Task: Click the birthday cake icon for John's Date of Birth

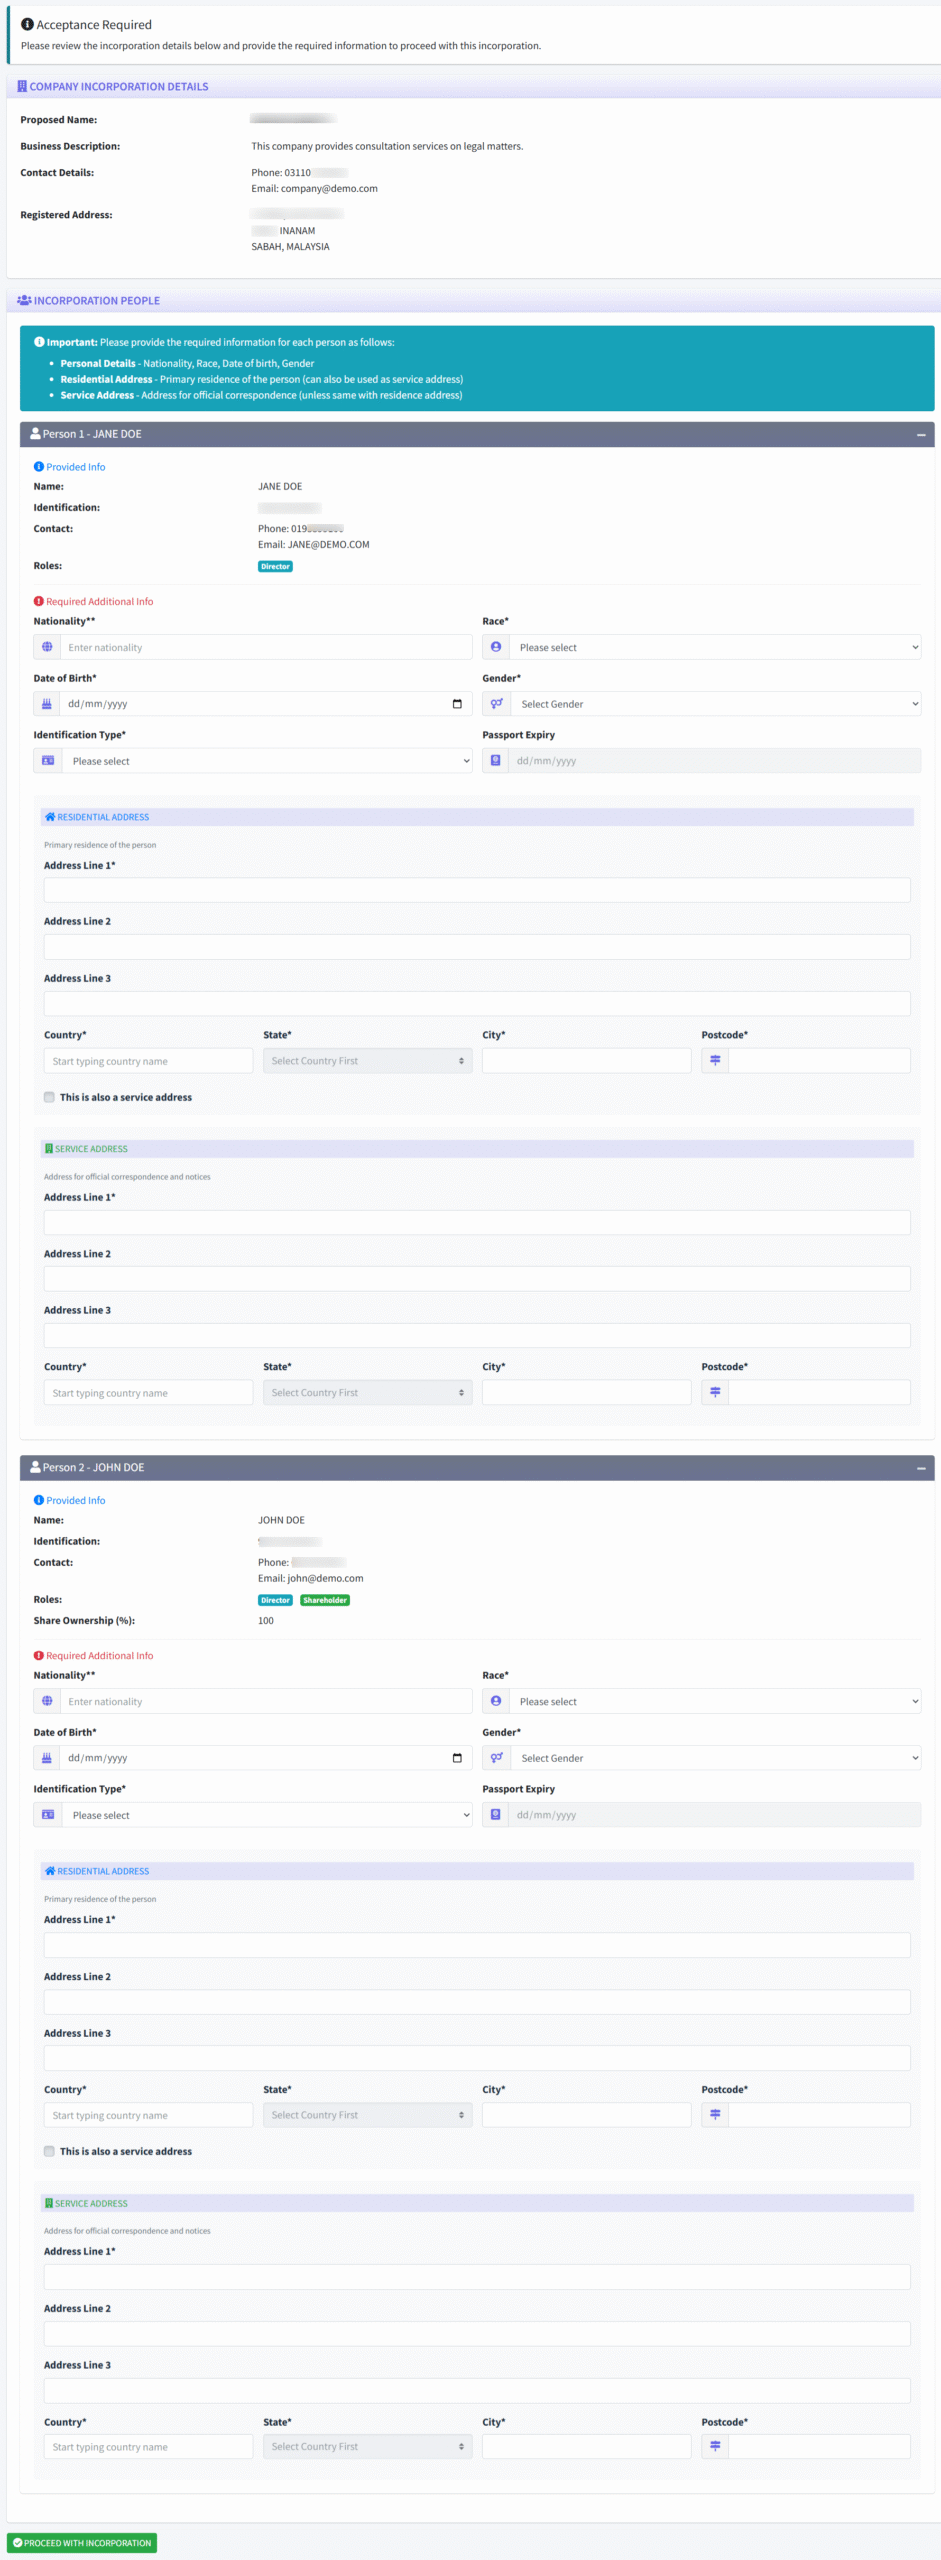Action: click(x=47, y=1758)
